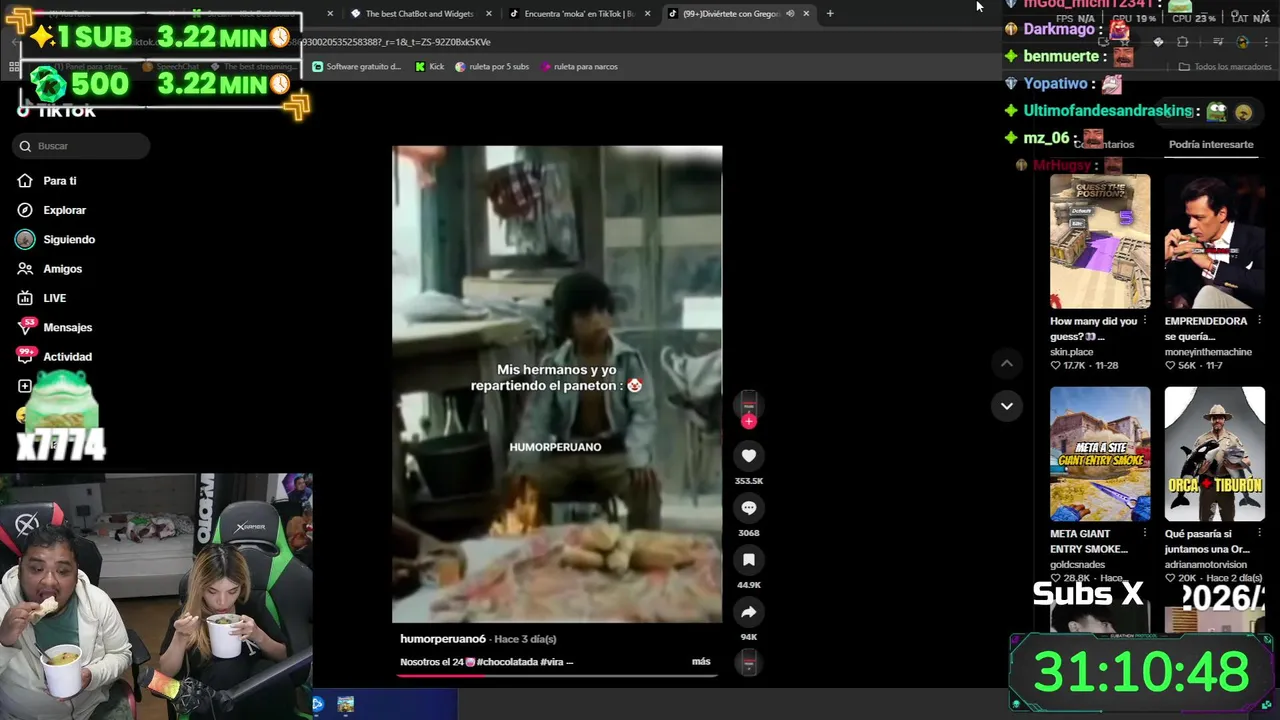Open 'ruleta para narcos' bookmark
This screenshot has height=720, width=1280.
(578, 67)
